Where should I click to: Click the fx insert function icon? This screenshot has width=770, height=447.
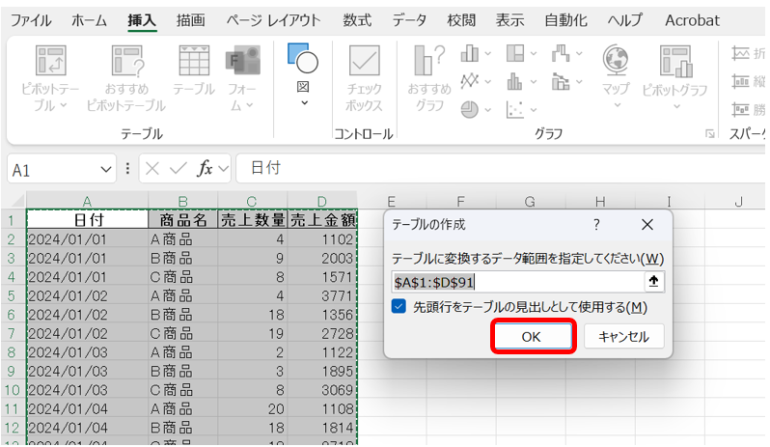[x=204, y=168]
